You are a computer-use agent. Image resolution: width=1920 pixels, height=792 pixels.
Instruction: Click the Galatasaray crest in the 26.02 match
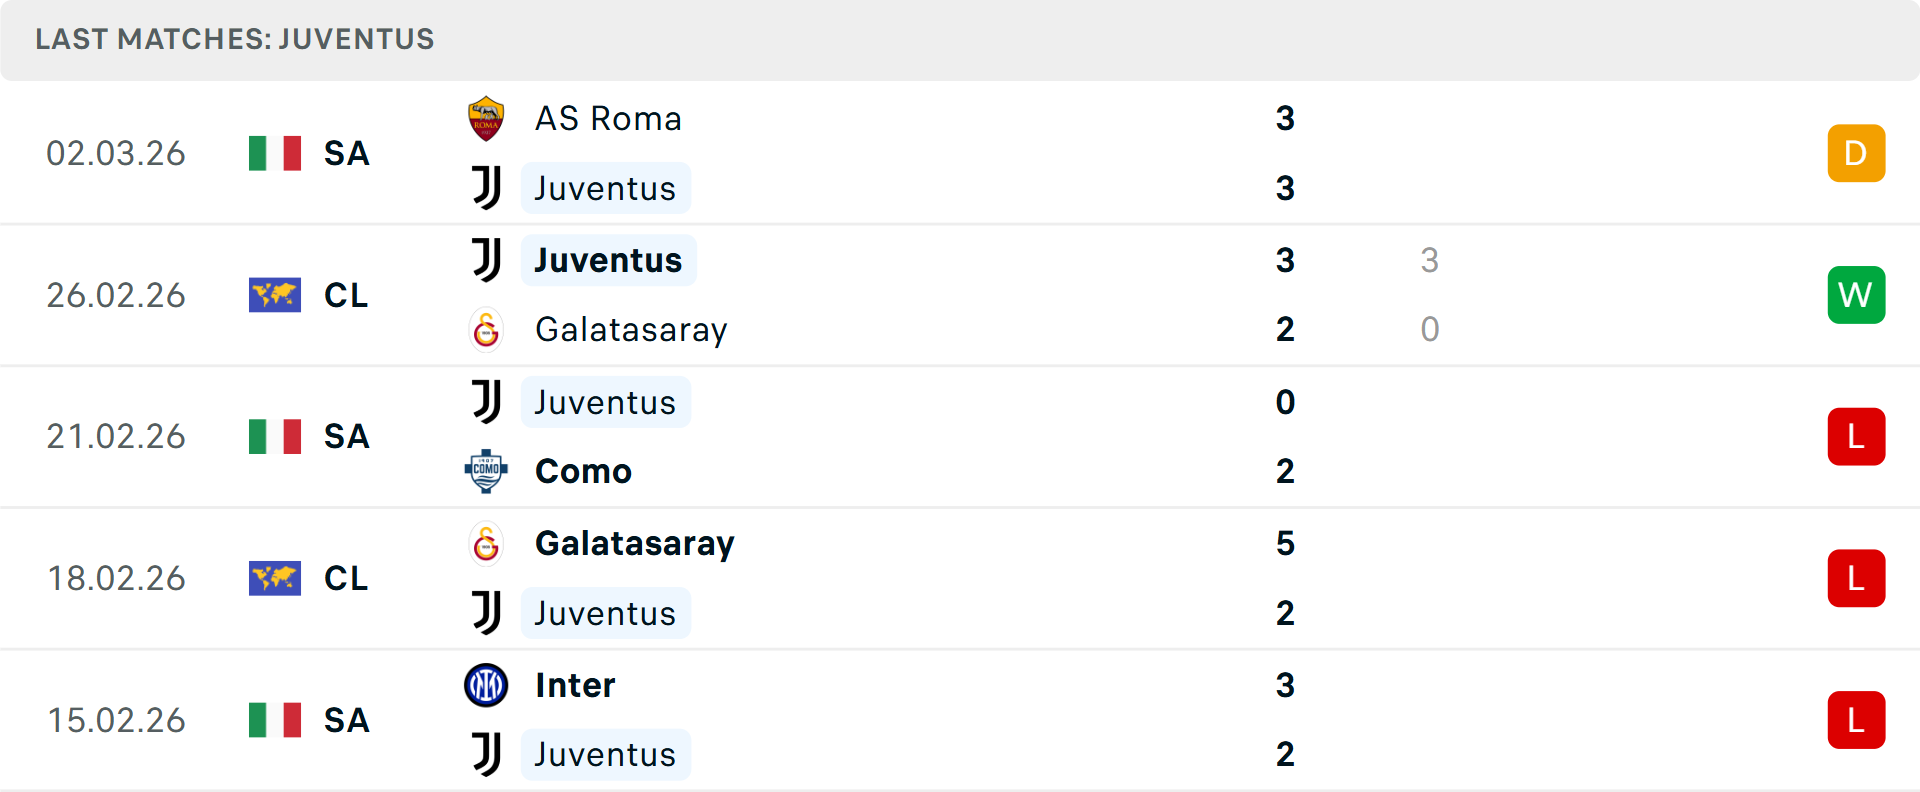tap(486, 330)
